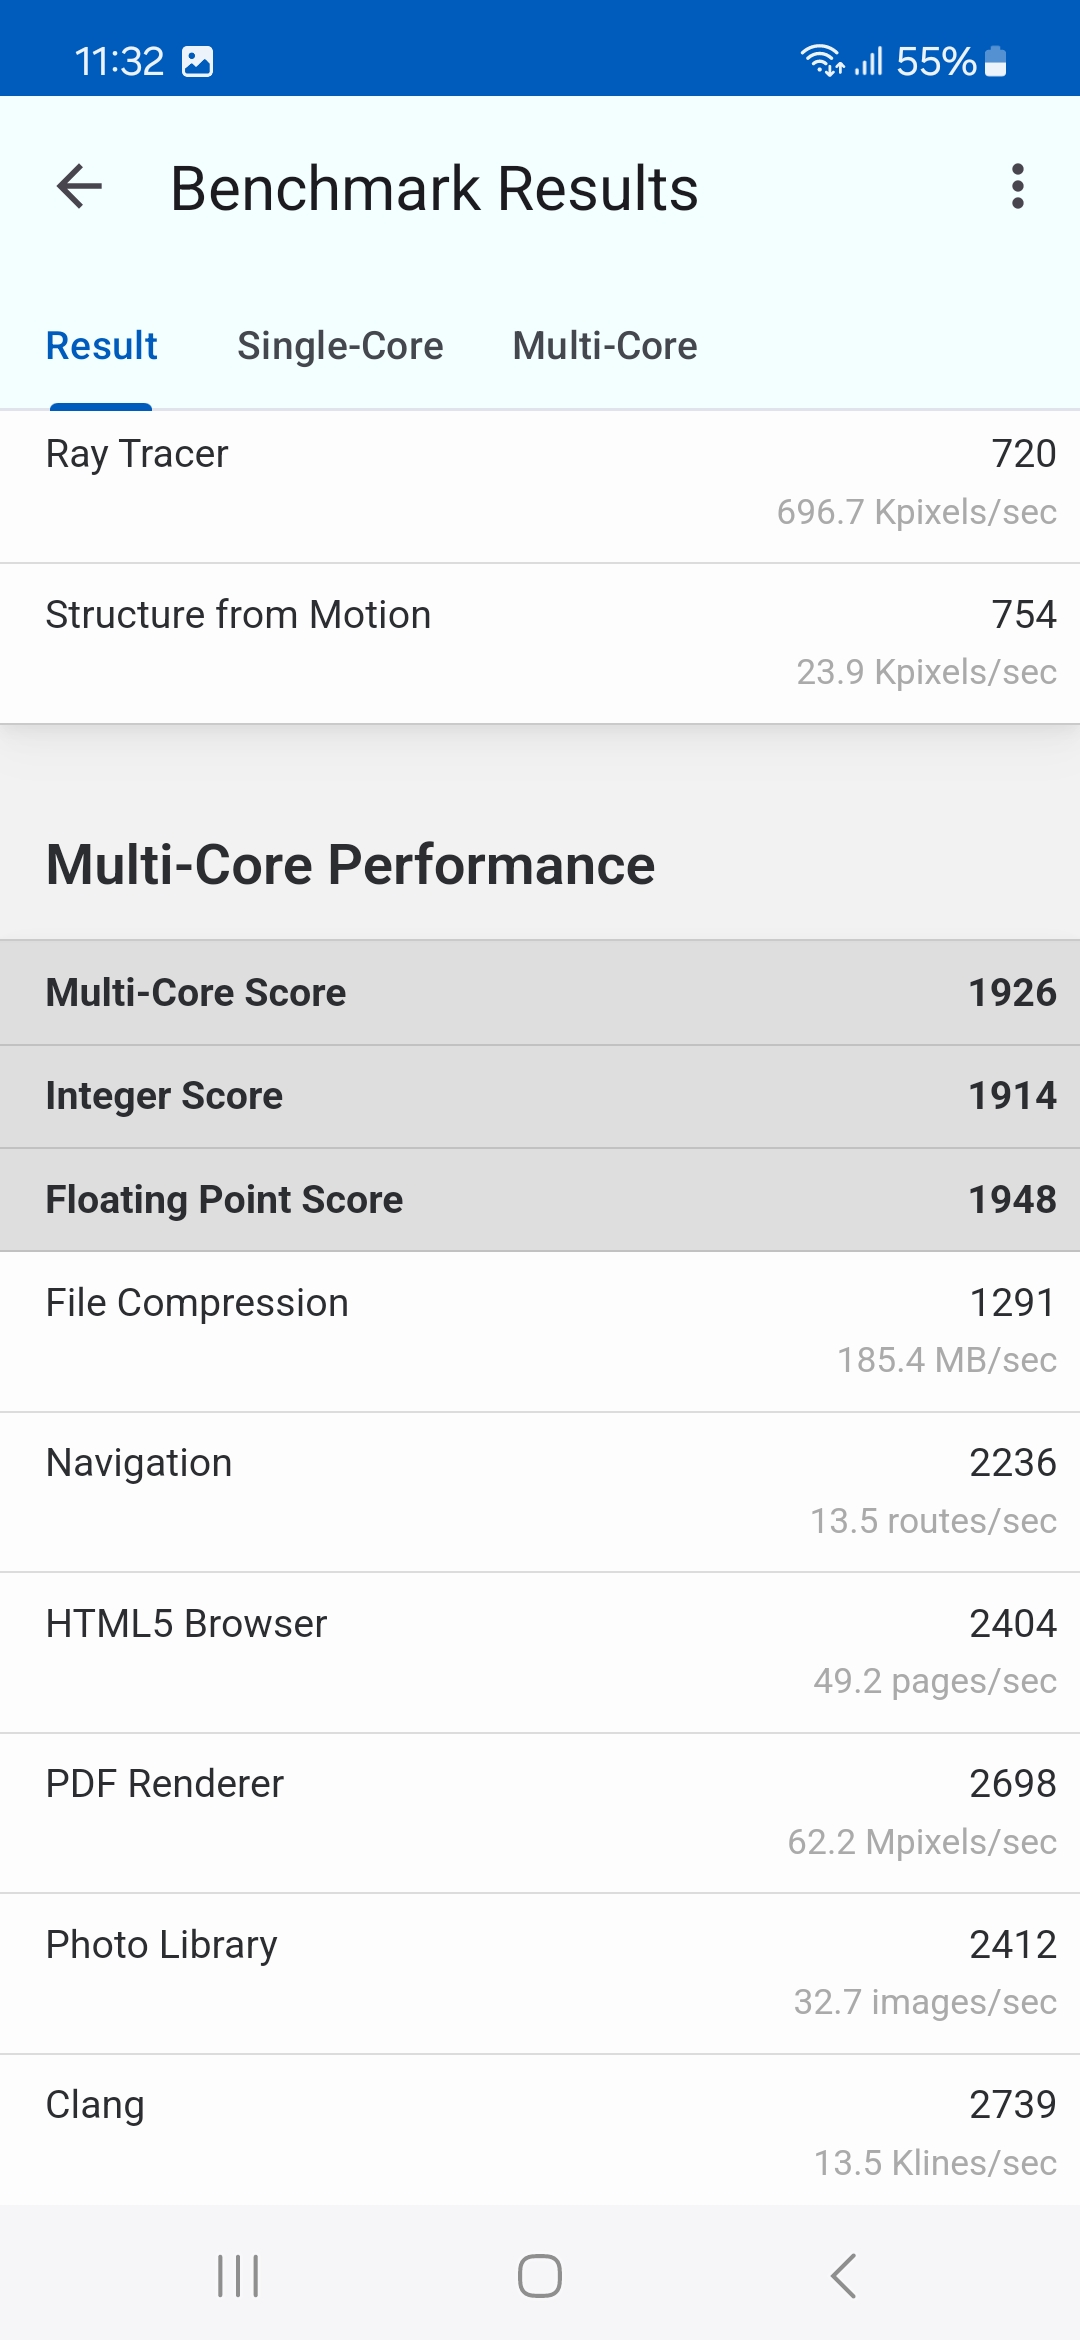Tap the Wi-Fi status icon

point(821,61)
